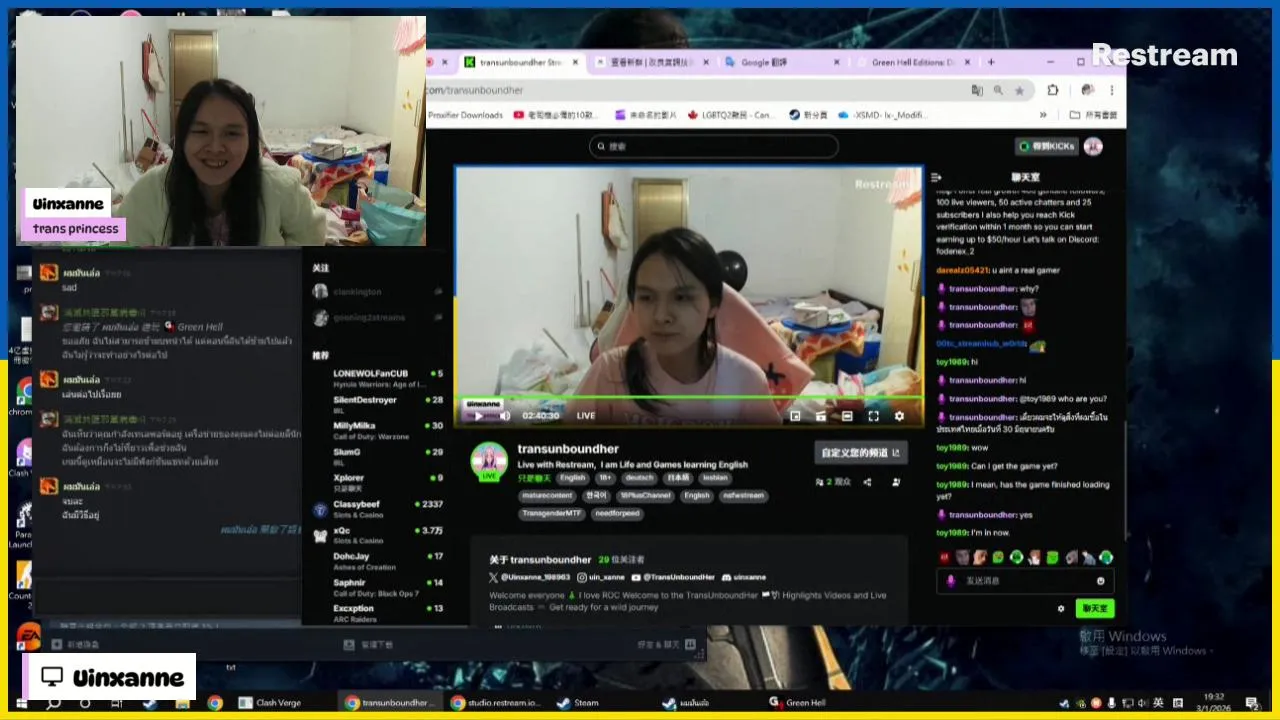Click the taskbar clock showing 19:32

[x=1213, y=702]
